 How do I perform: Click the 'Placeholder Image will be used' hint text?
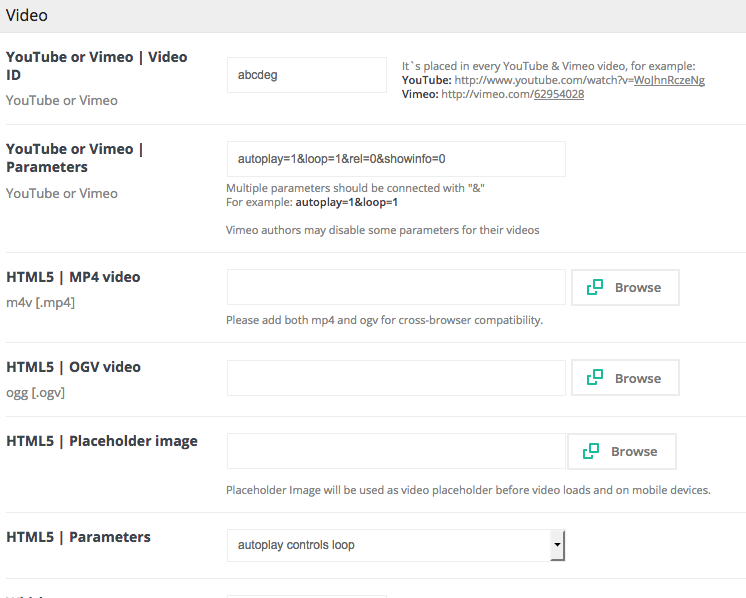pos(468,490)
